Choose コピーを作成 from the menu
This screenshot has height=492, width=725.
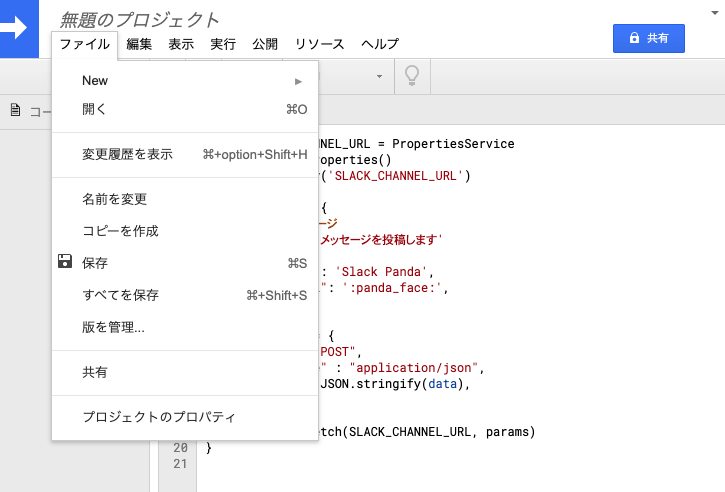[x=120, y=231]
